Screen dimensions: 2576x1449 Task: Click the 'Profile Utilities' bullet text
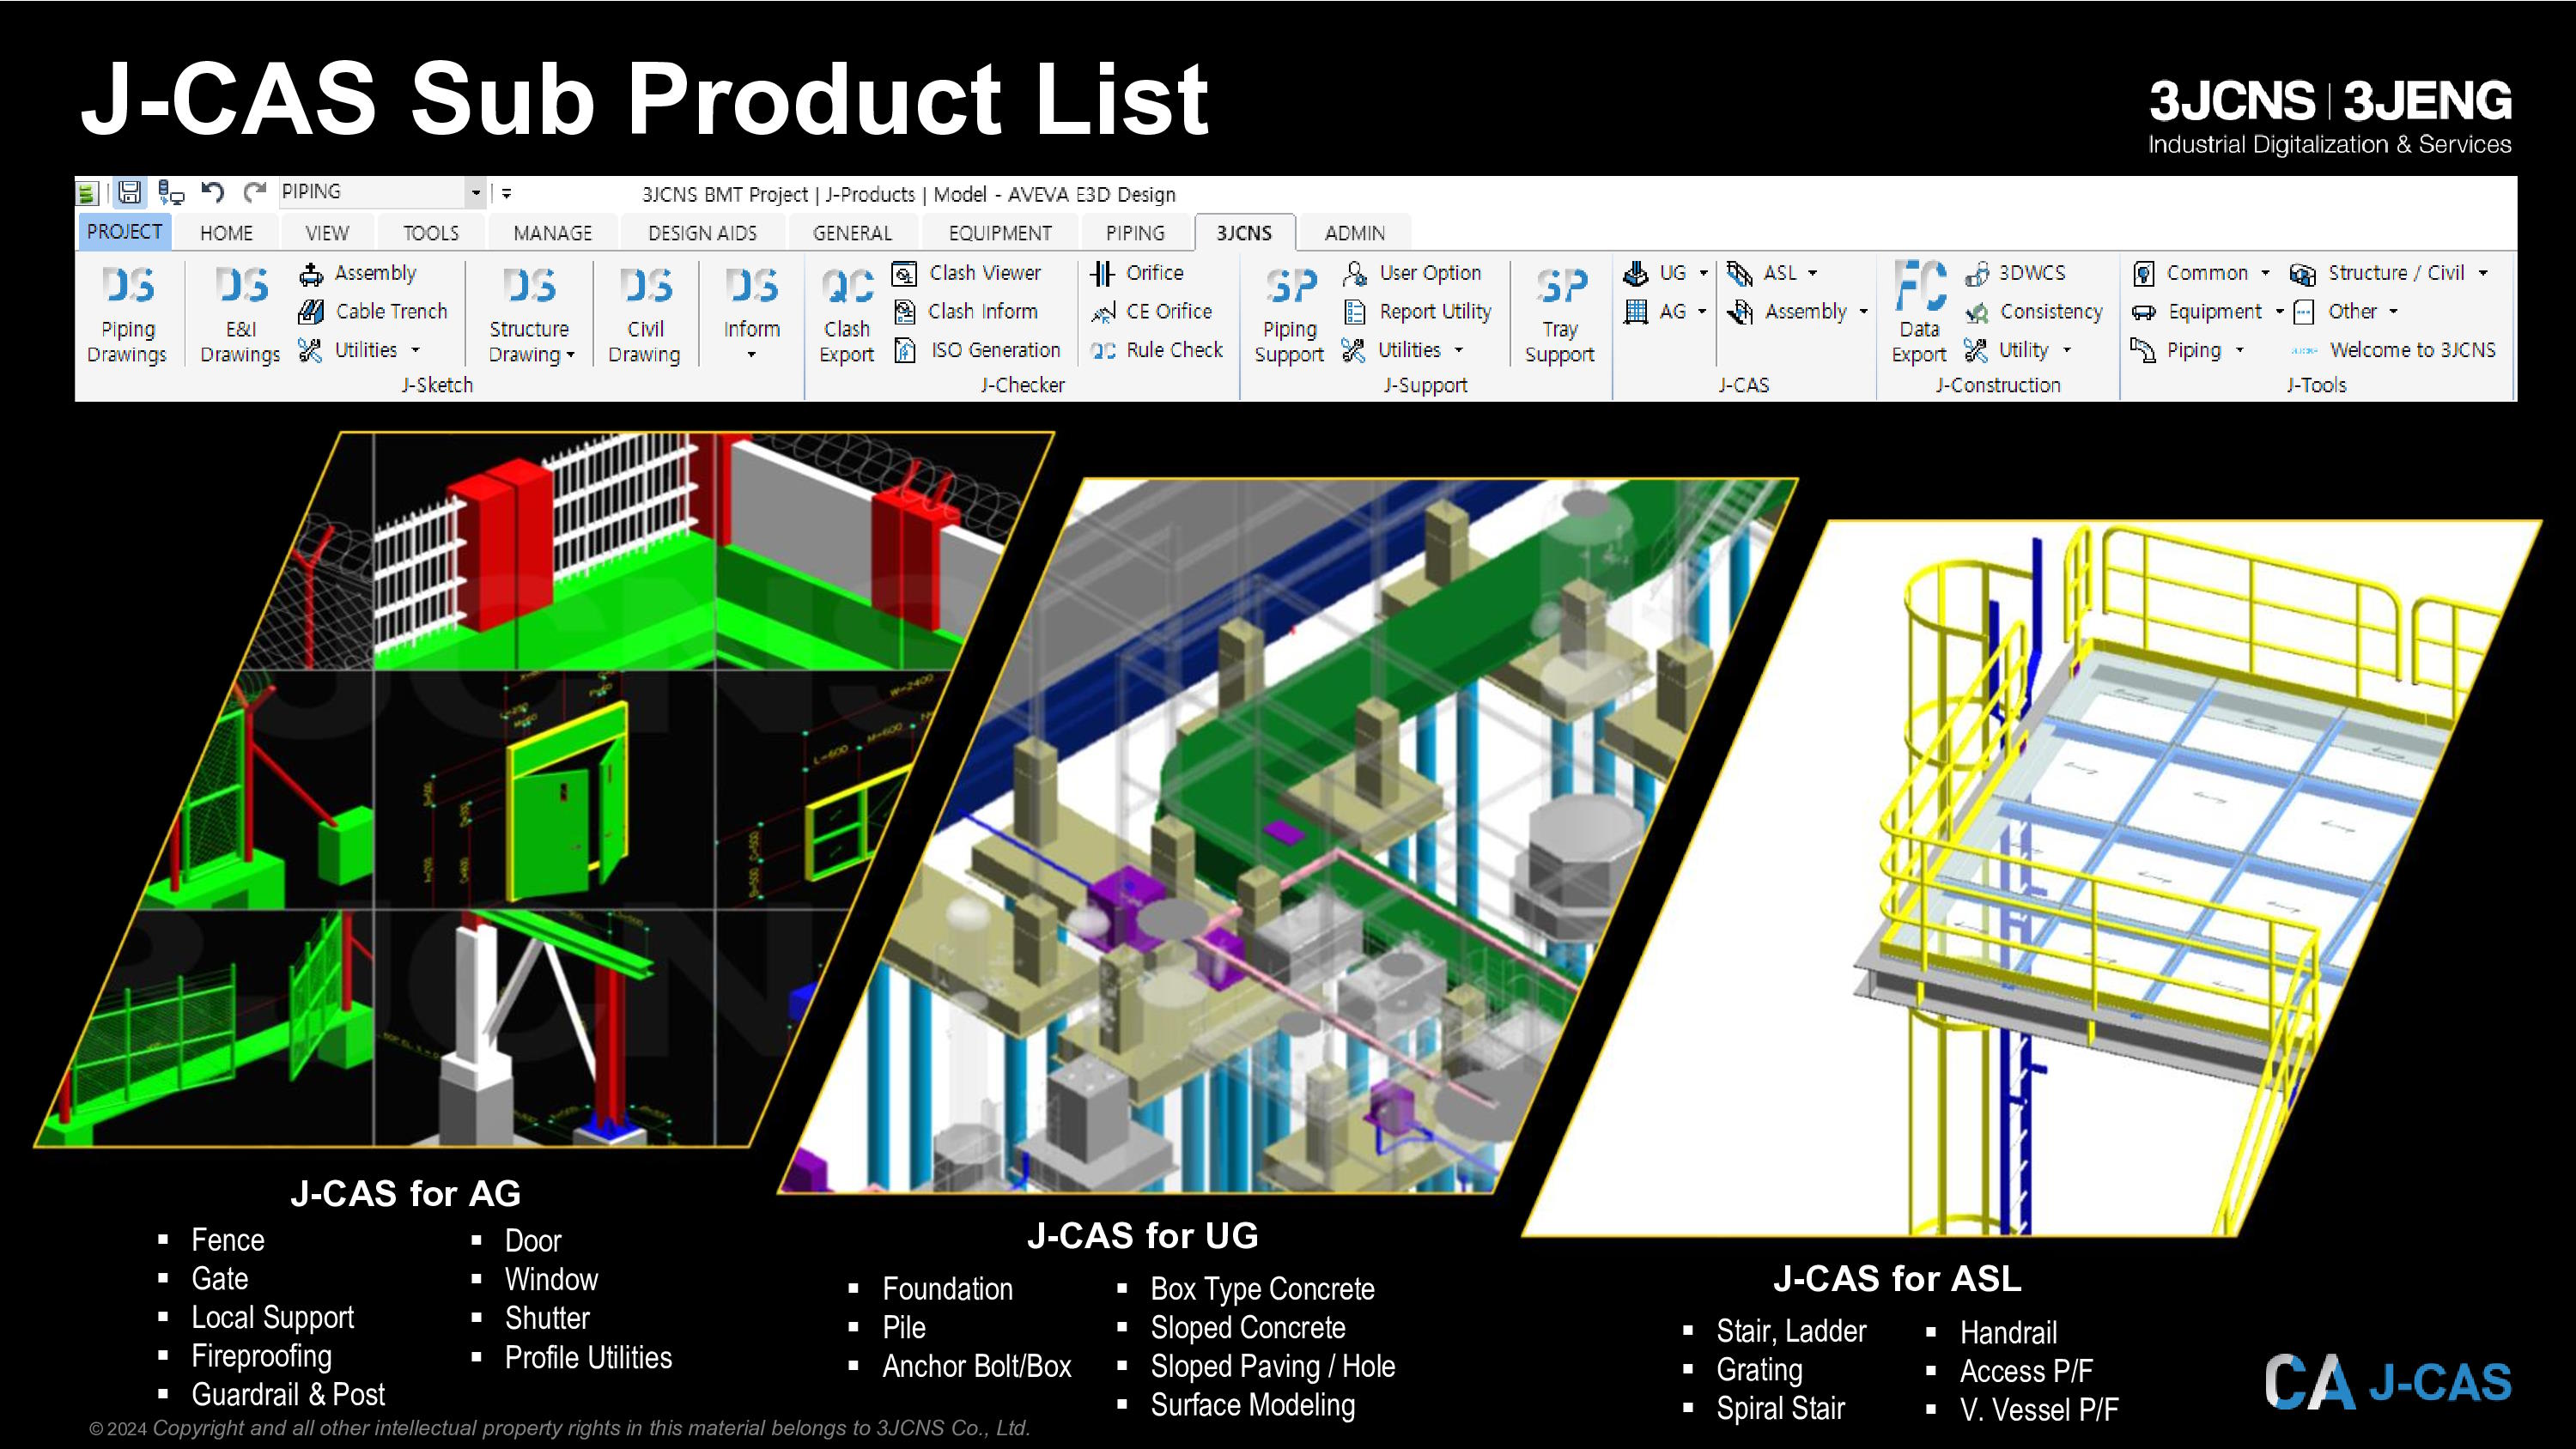point(588,1357)
